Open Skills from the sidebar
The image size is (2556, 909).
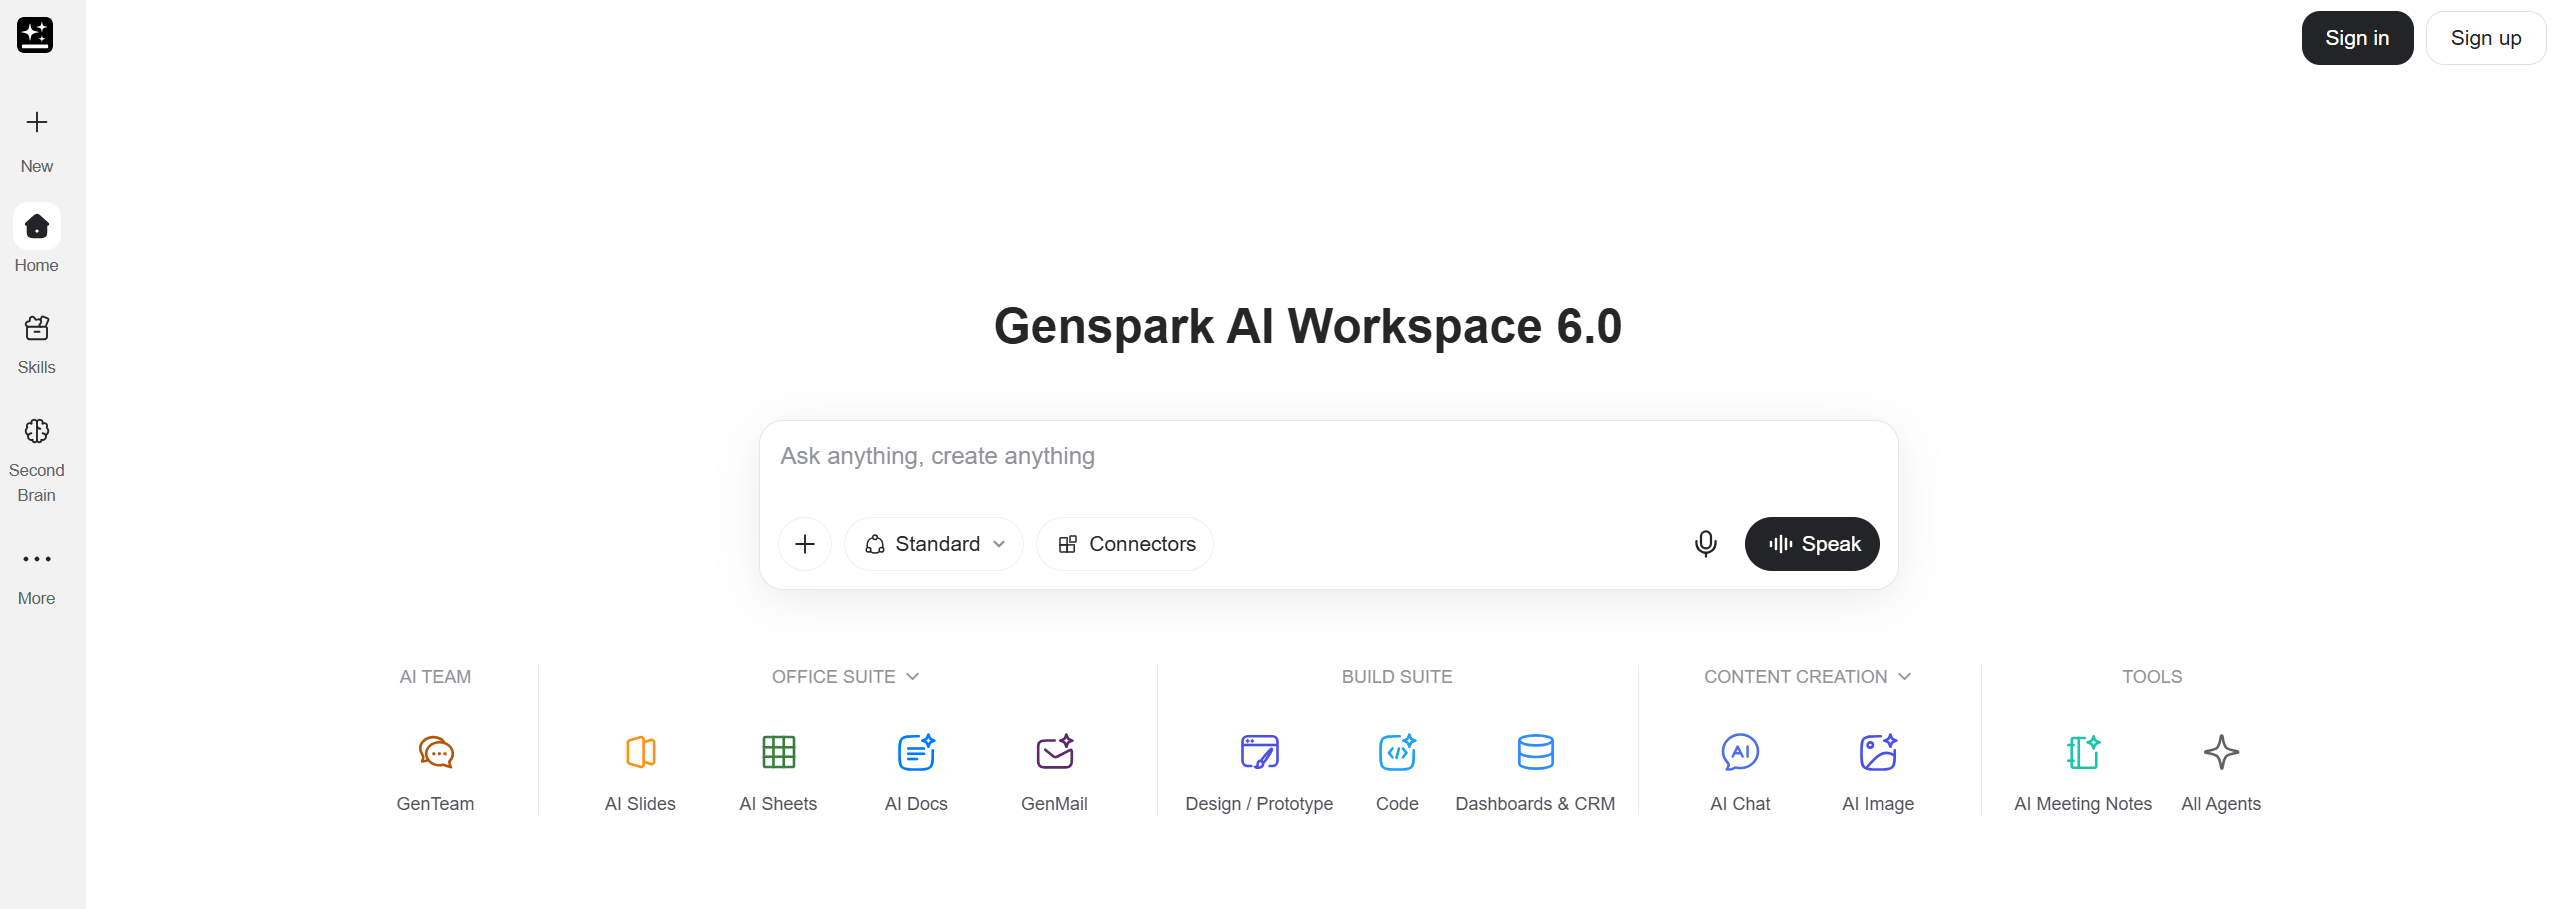click(37, 344)
